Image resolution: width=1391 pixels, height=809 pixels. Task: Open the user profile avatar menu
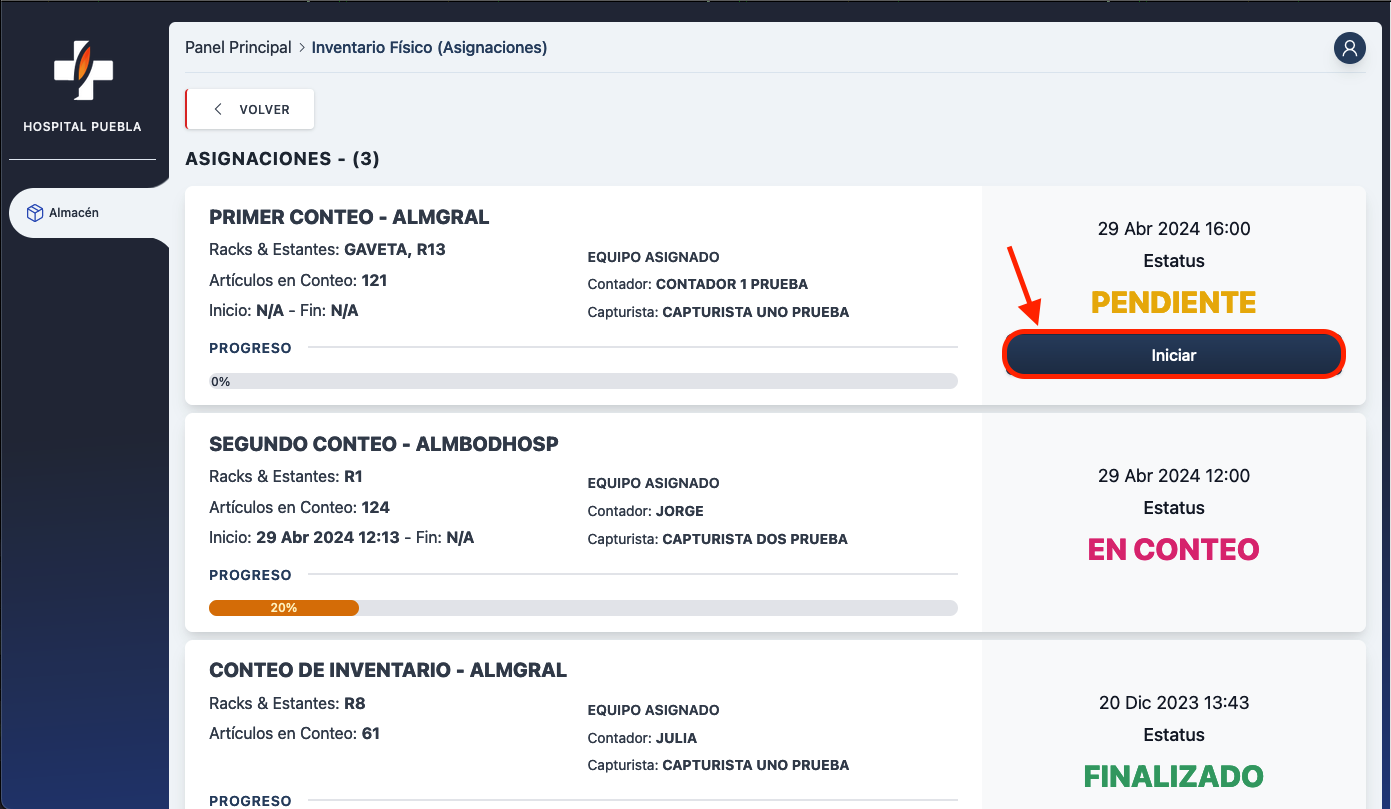(x=1350, y=48)
